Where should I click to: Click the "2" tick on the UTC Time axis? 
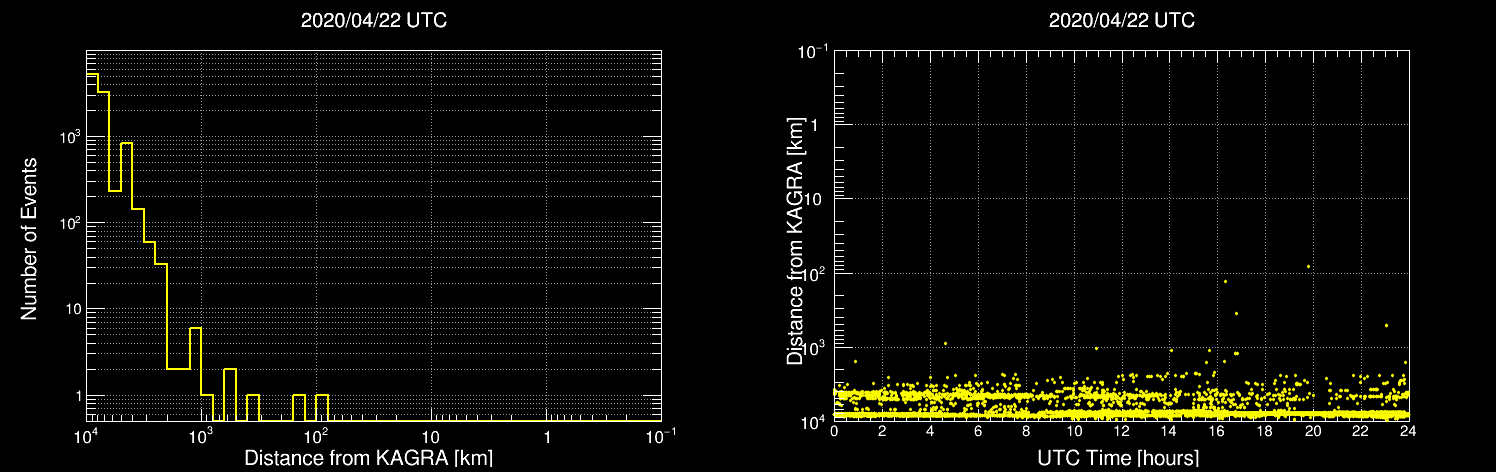(882, 432)
